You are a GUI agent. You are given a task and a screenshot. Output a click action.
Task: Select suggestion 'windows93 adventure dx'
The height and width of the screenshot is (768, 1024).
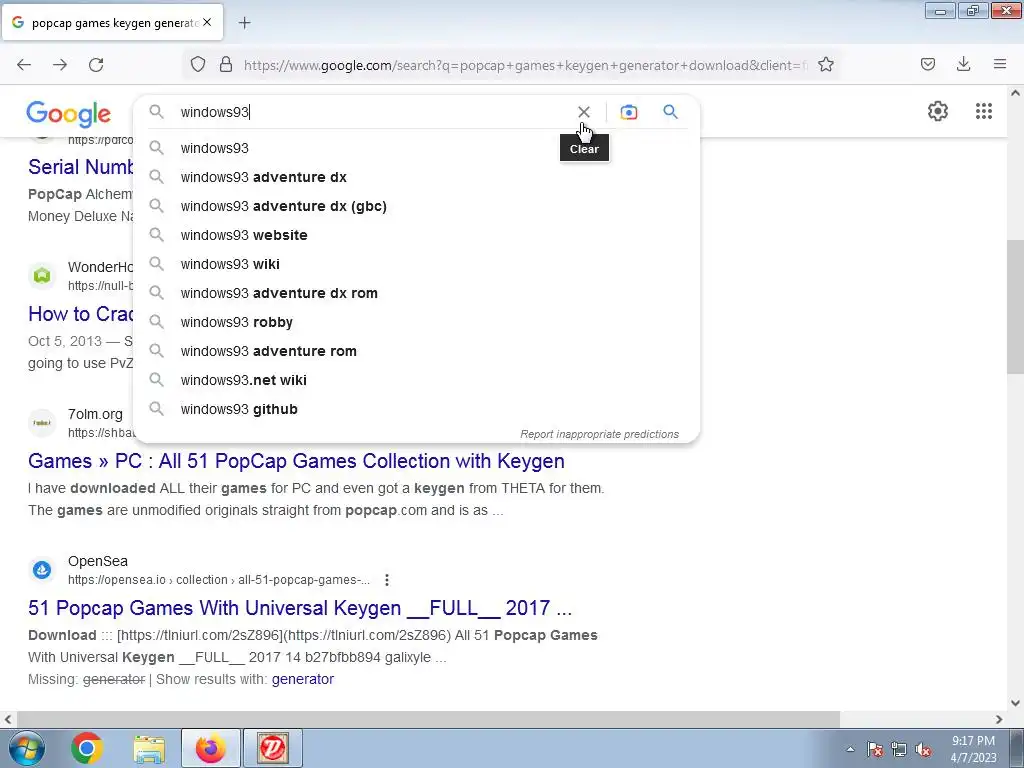(x=417, y=177)
